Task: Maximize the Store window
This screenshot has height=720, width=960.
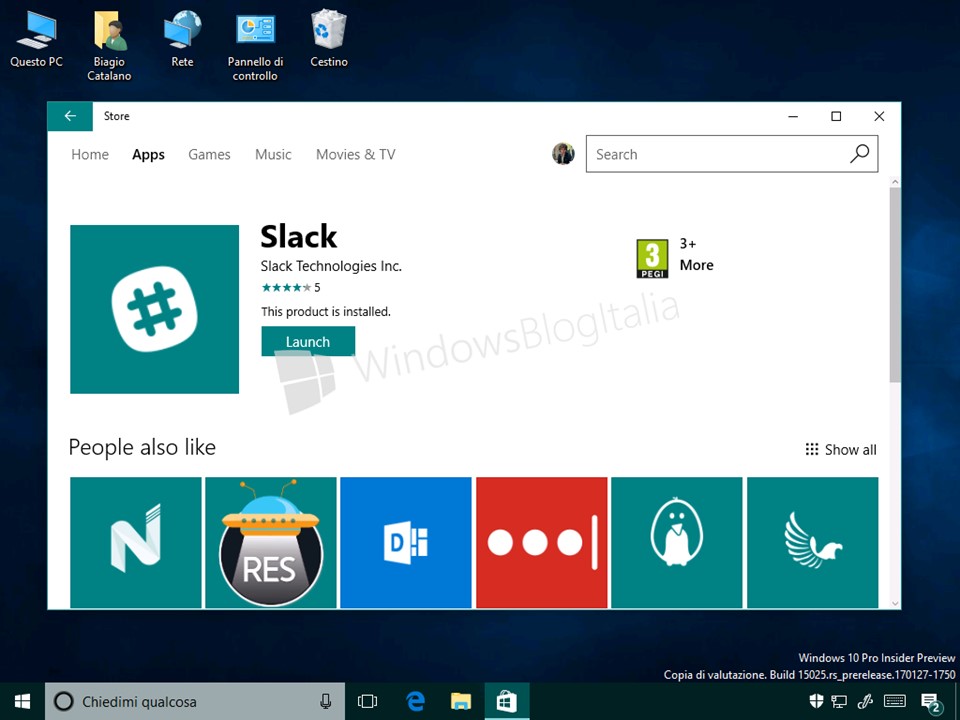Action: point(836,116)
